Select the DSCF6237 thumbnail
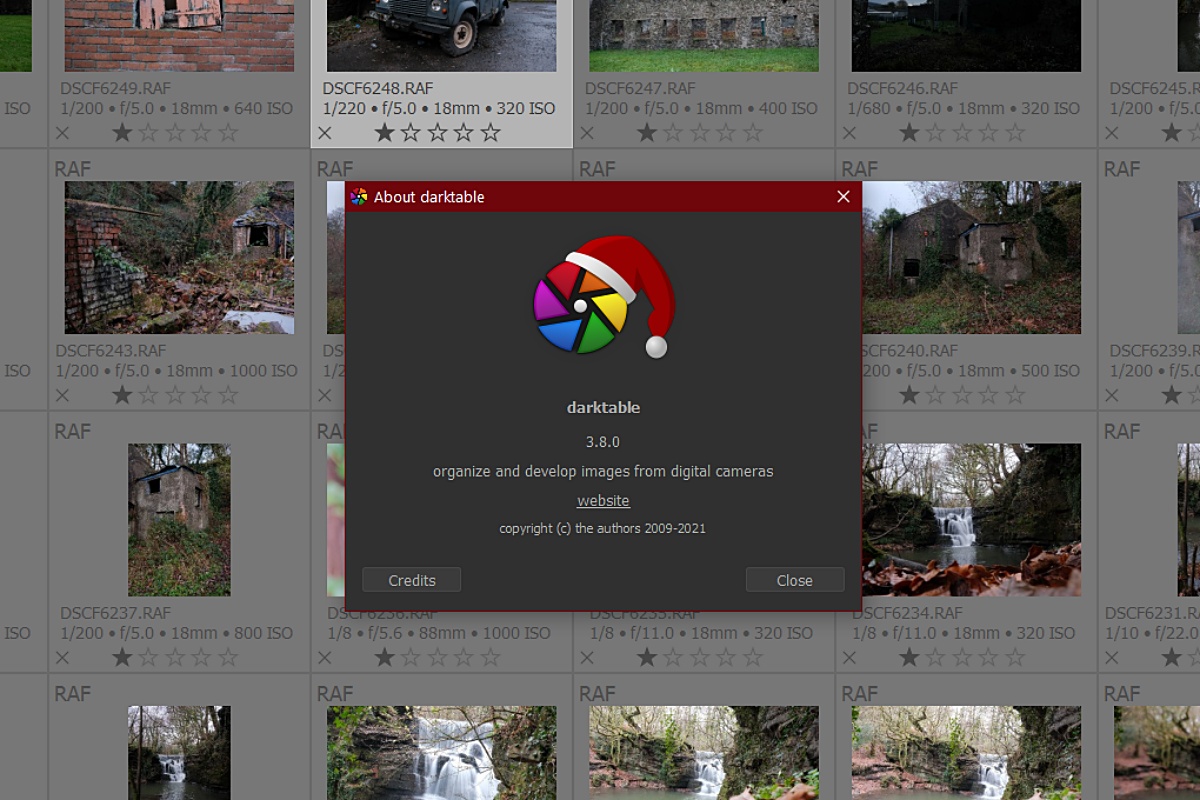The image size is (1200, 800). tap(178, 518)
